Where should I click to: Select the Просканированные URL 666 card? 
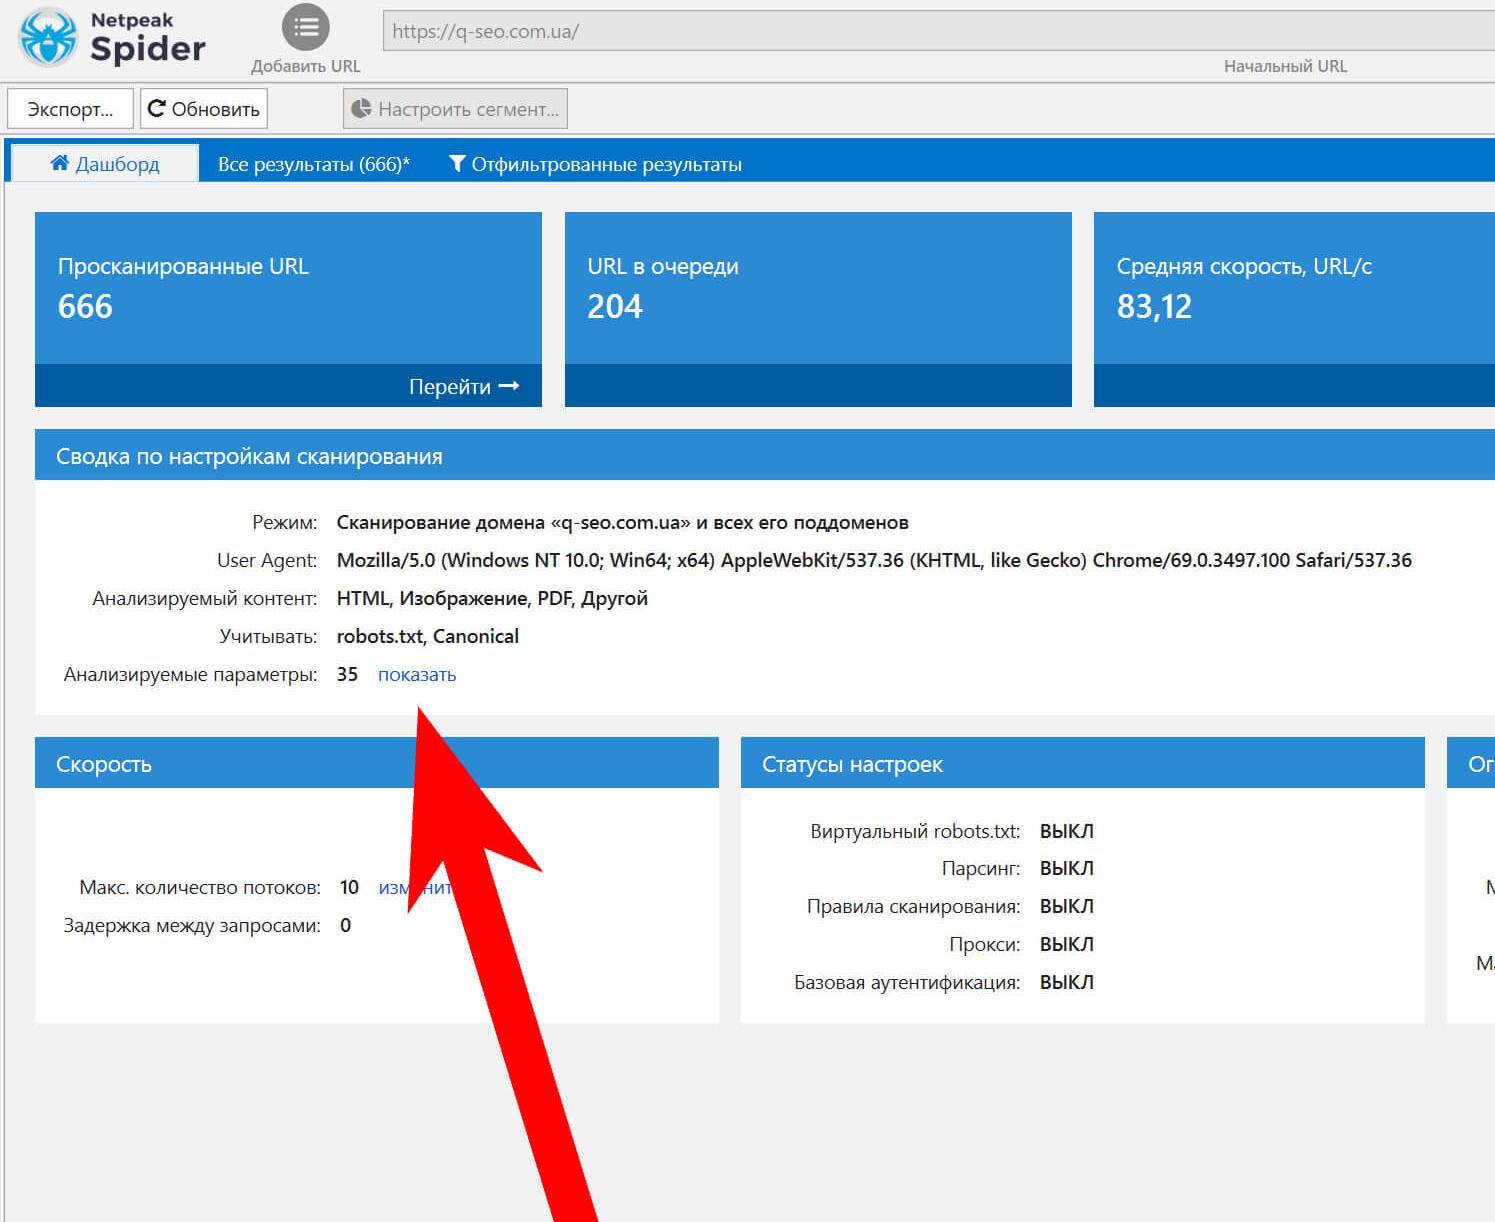[x=288, y=288]
